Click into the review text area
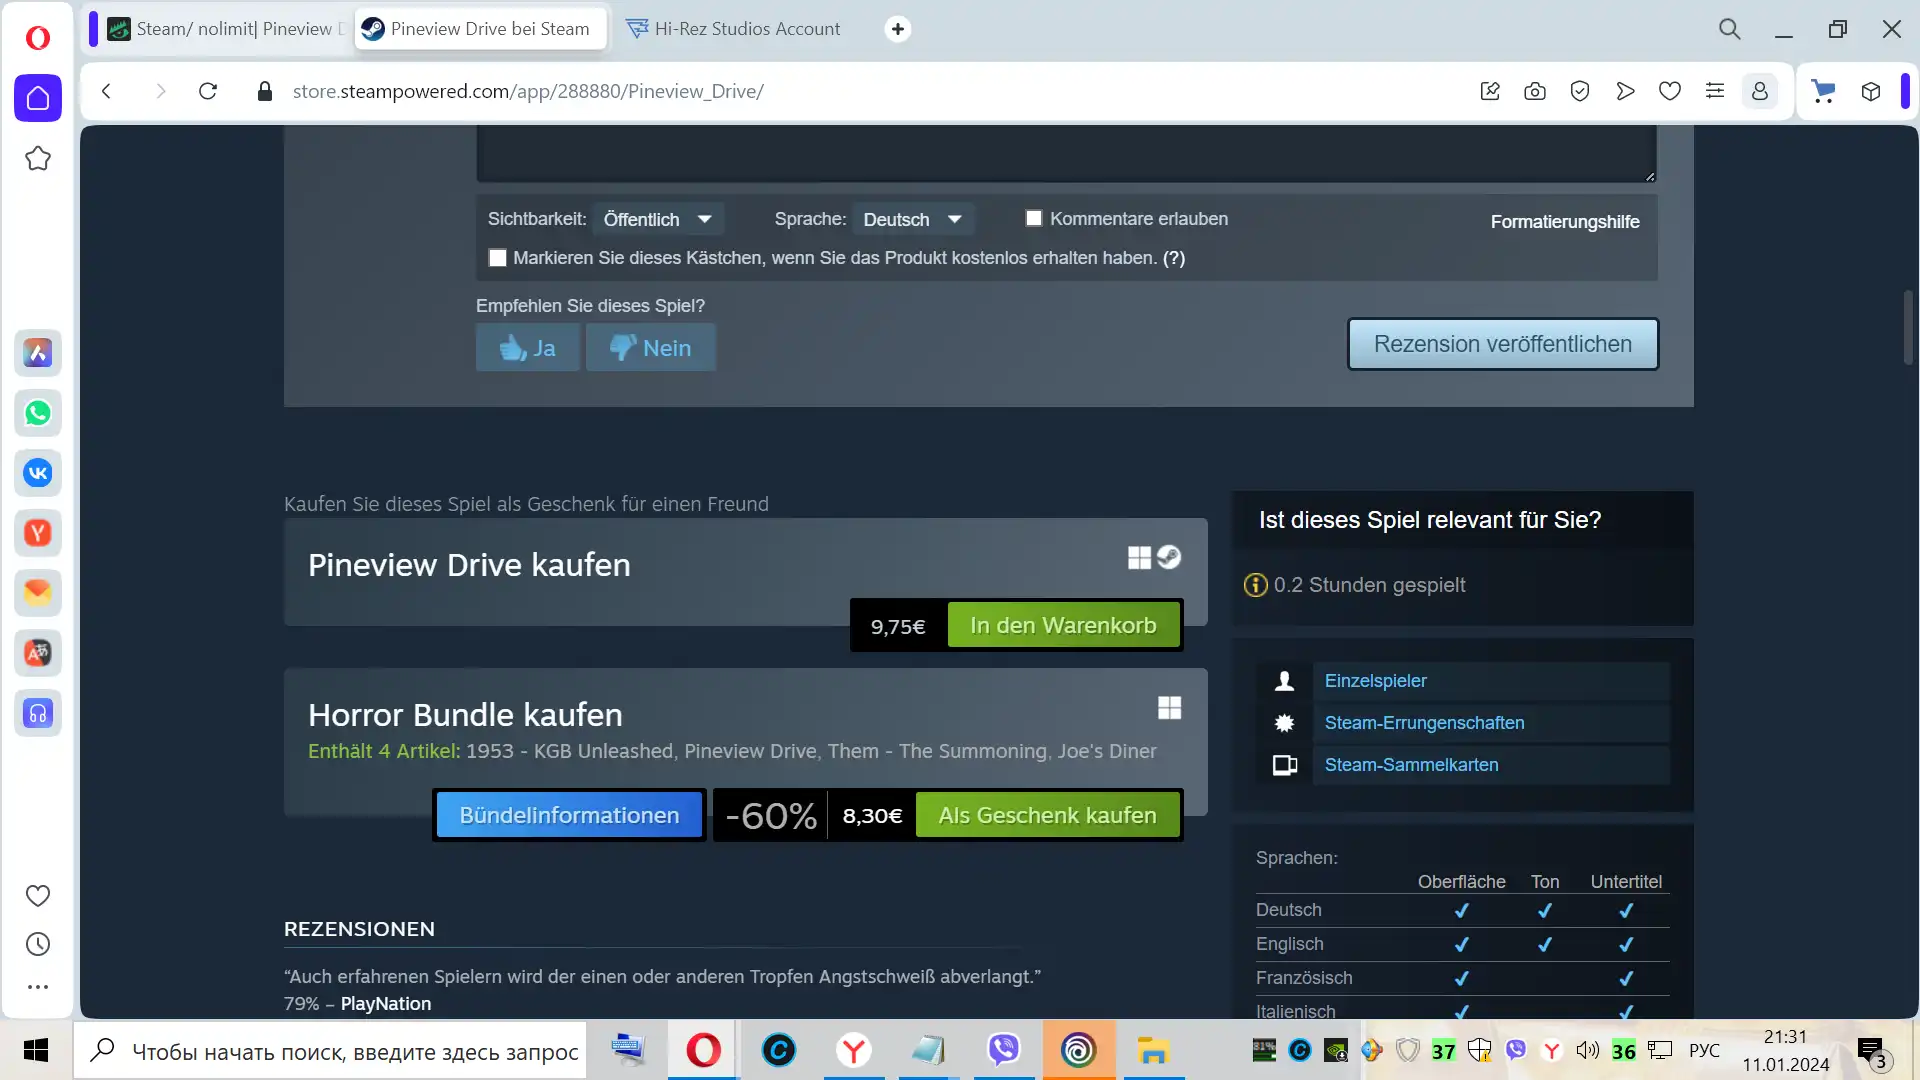1920x1080 pixels. tap(1066, 153)
